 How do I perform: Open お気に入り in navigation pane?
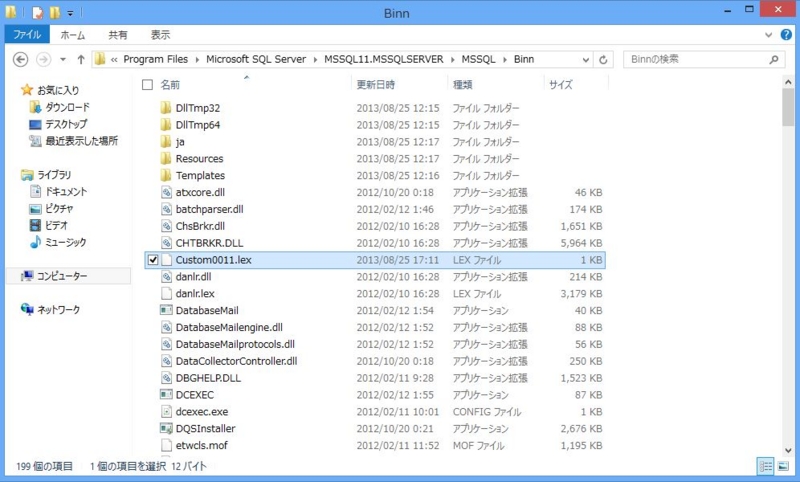[x=58, y=90]
